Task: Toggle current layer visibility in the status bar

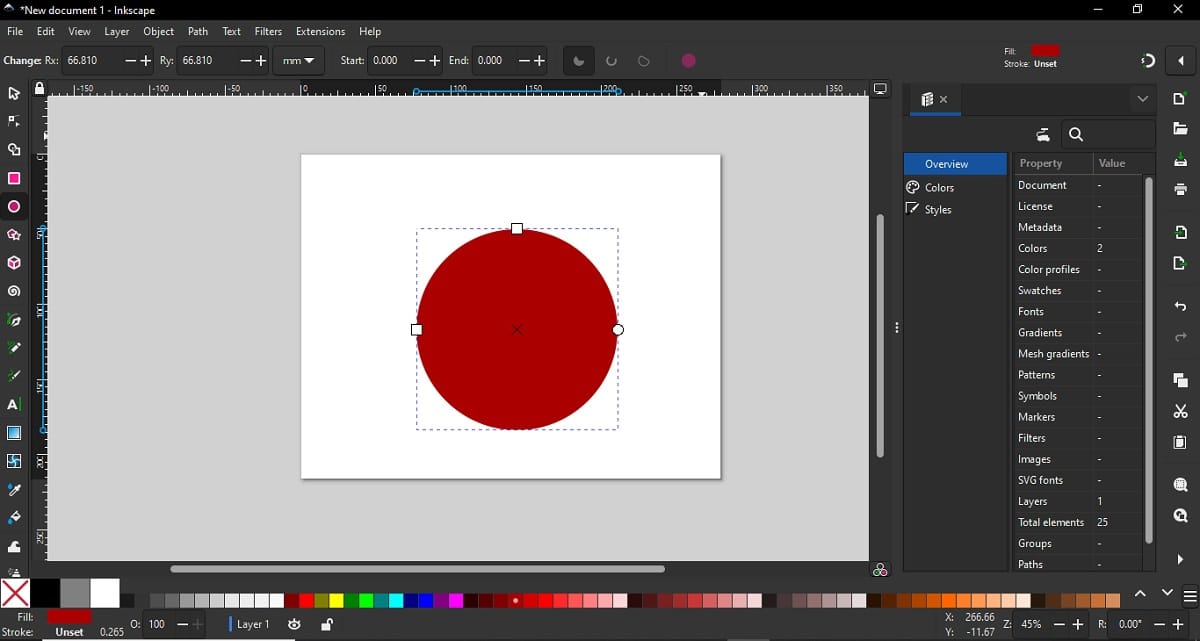Action: [x=294, y=624]
